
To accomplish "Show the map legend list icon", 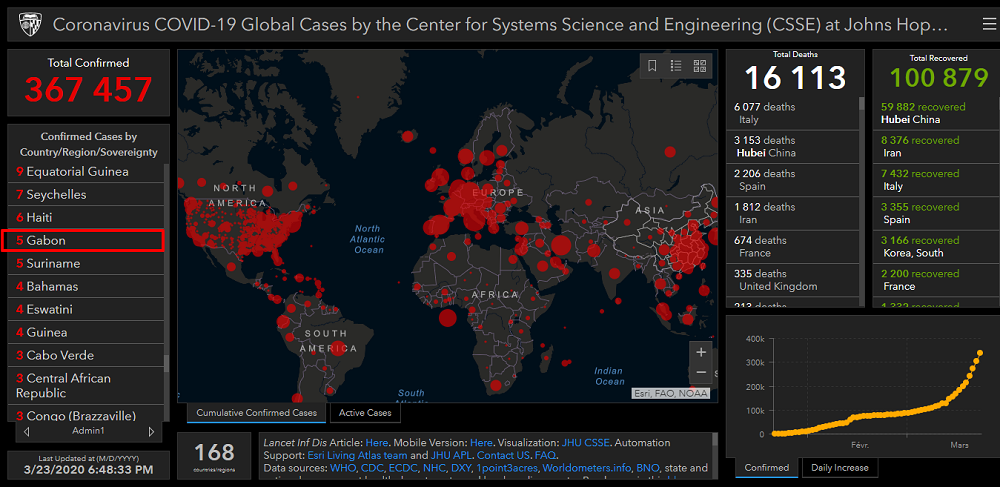I will point(676,66).
